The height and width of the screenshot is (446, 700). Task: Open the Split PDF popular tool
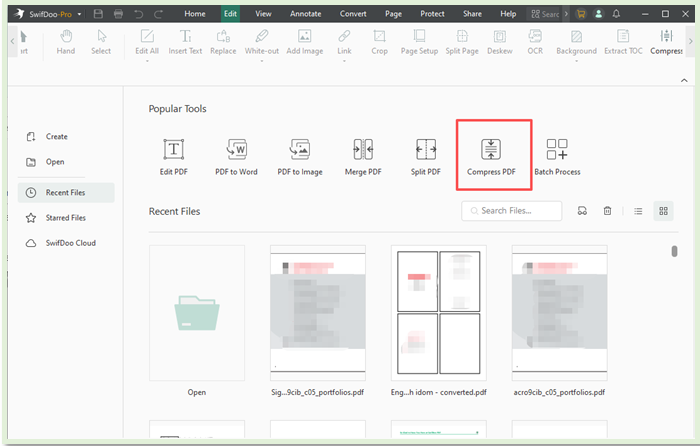pos(426,157)
